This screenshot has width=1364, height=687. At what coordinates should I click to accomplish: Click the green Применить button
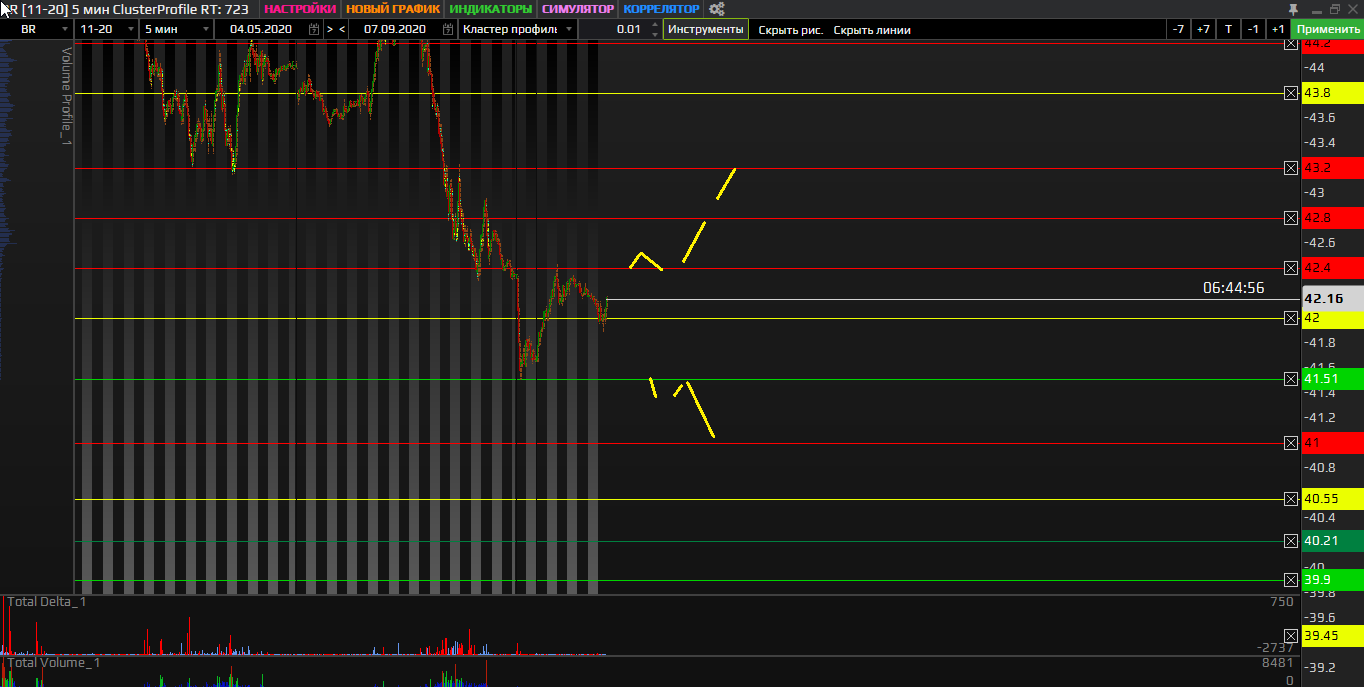tap(1327, 29)
